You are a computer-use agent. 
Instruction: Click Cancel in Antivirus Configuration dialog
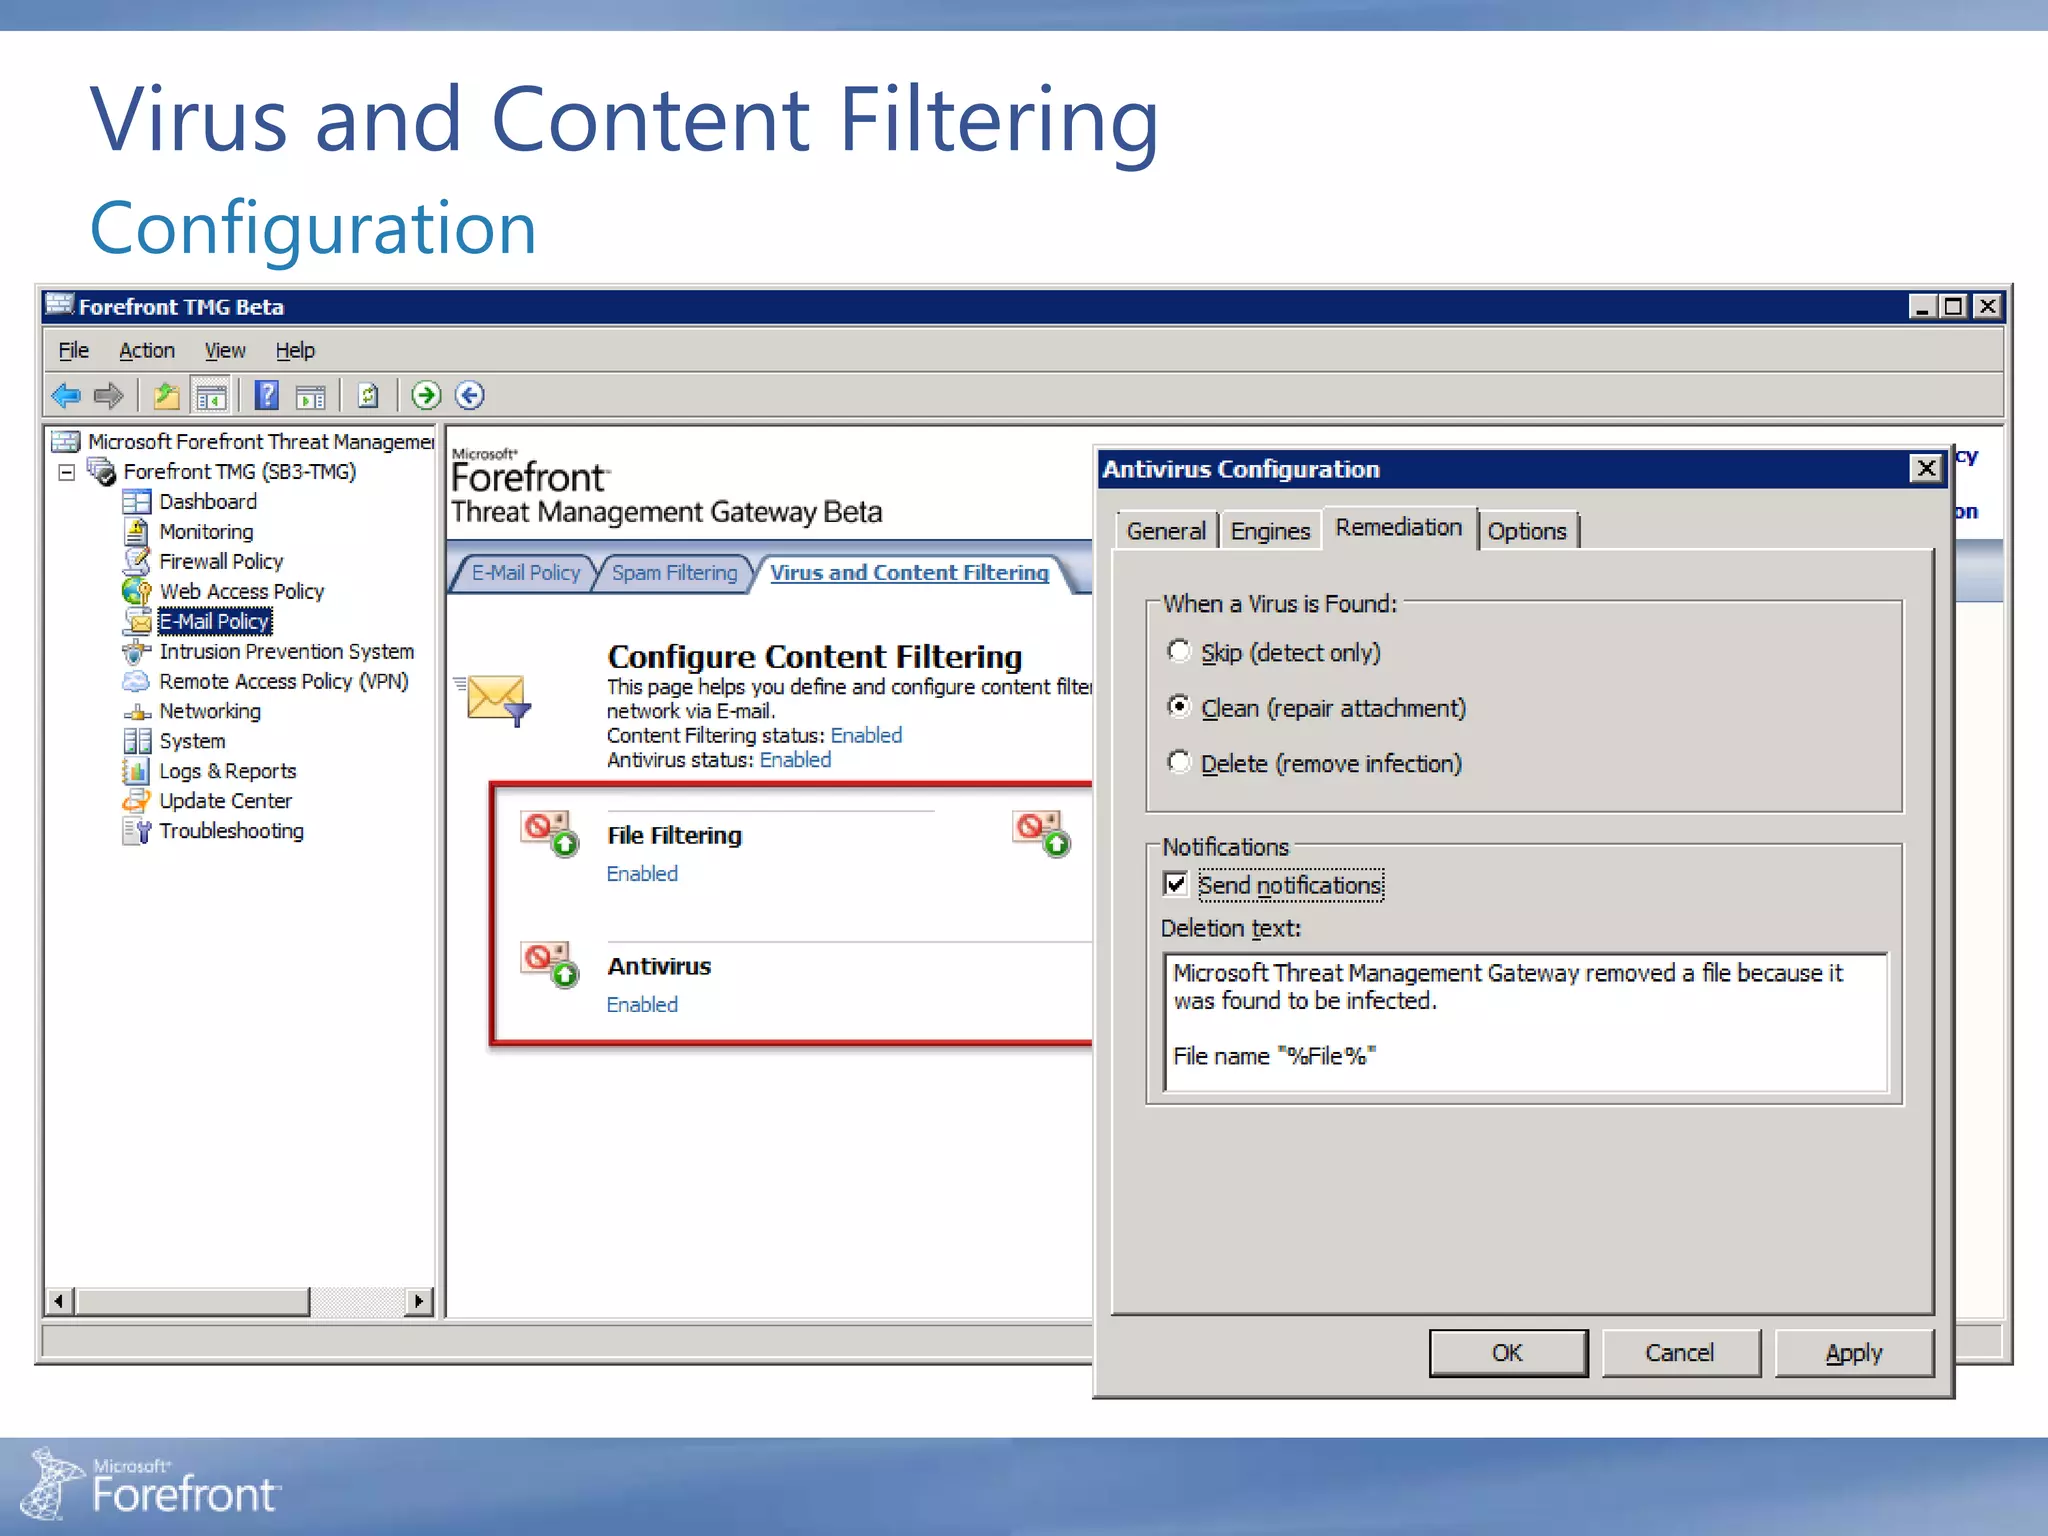[1680, 1353]
